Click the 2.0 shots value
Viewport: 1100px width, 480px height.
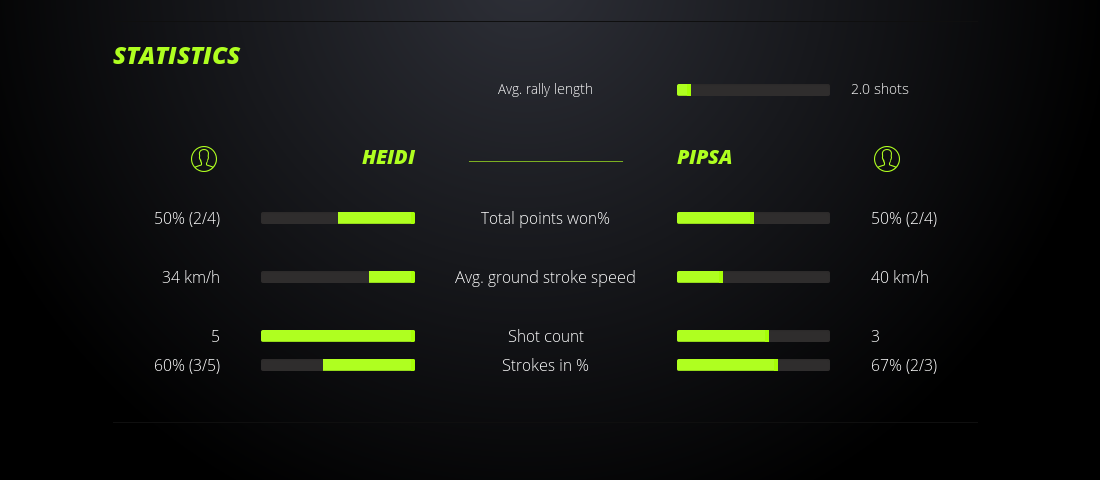(880, 89)
